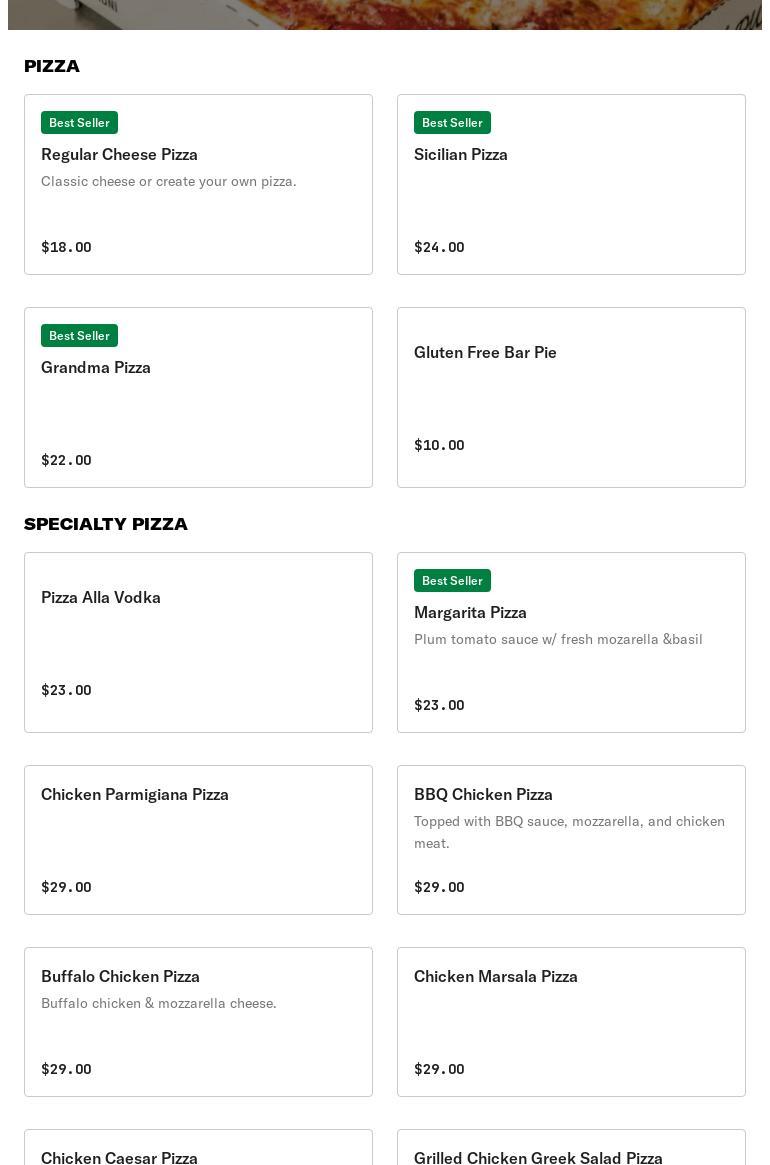
Task: Click the Best Seller badge on Sicilian Pizza
Action: tap(452, 122)
